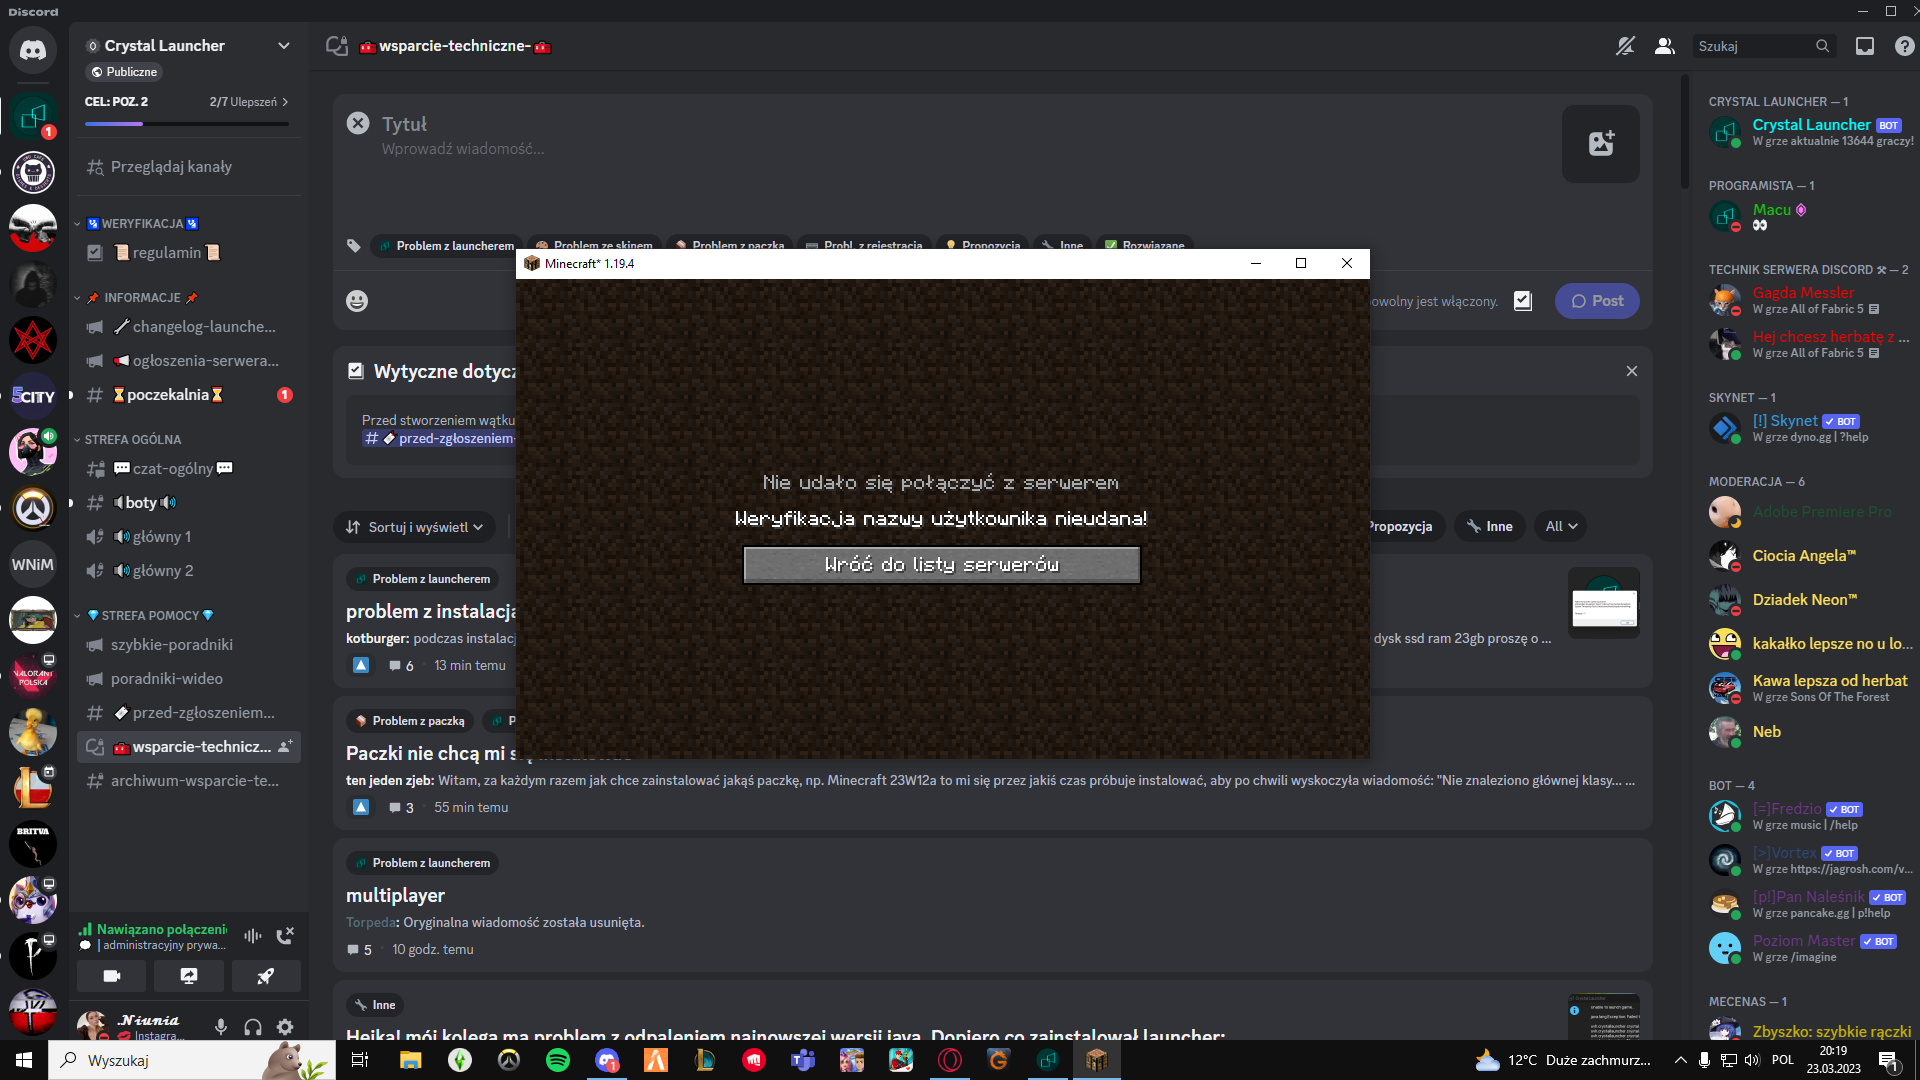This screenshot has height=1080, width=1920.
Task: Open the emoji picker smiley icon
Action: (357, 301)
